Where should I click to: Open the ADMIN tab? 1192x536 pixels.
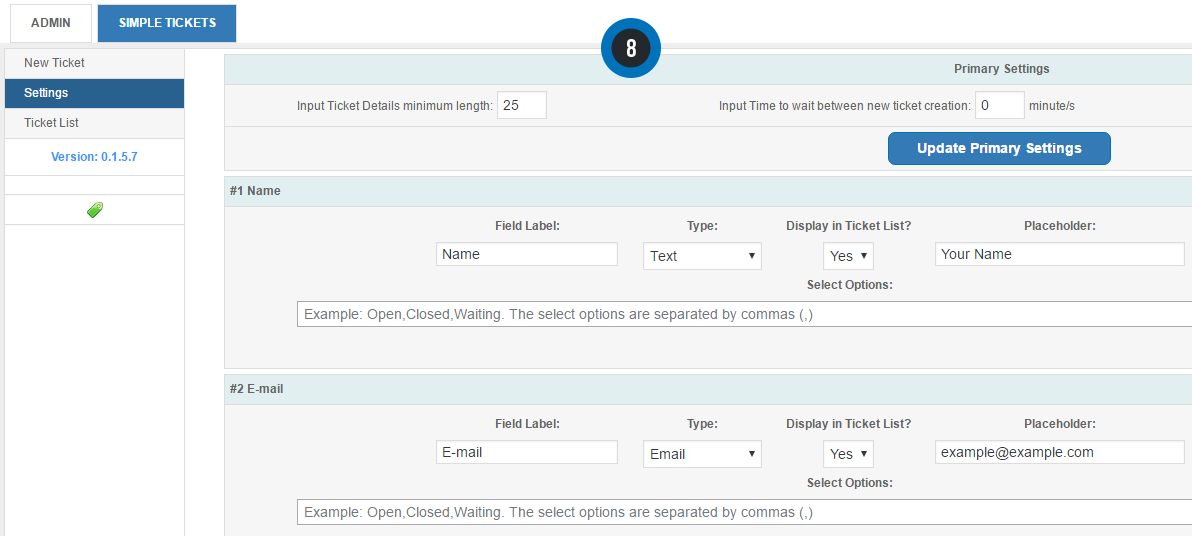[51, 23]
